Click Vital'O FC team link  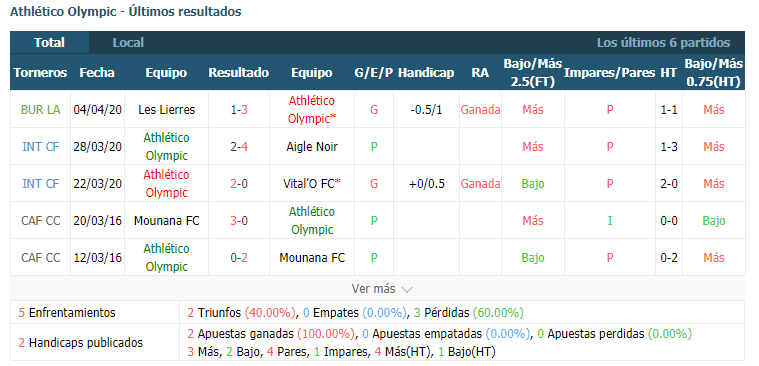[x=312, y=183]
